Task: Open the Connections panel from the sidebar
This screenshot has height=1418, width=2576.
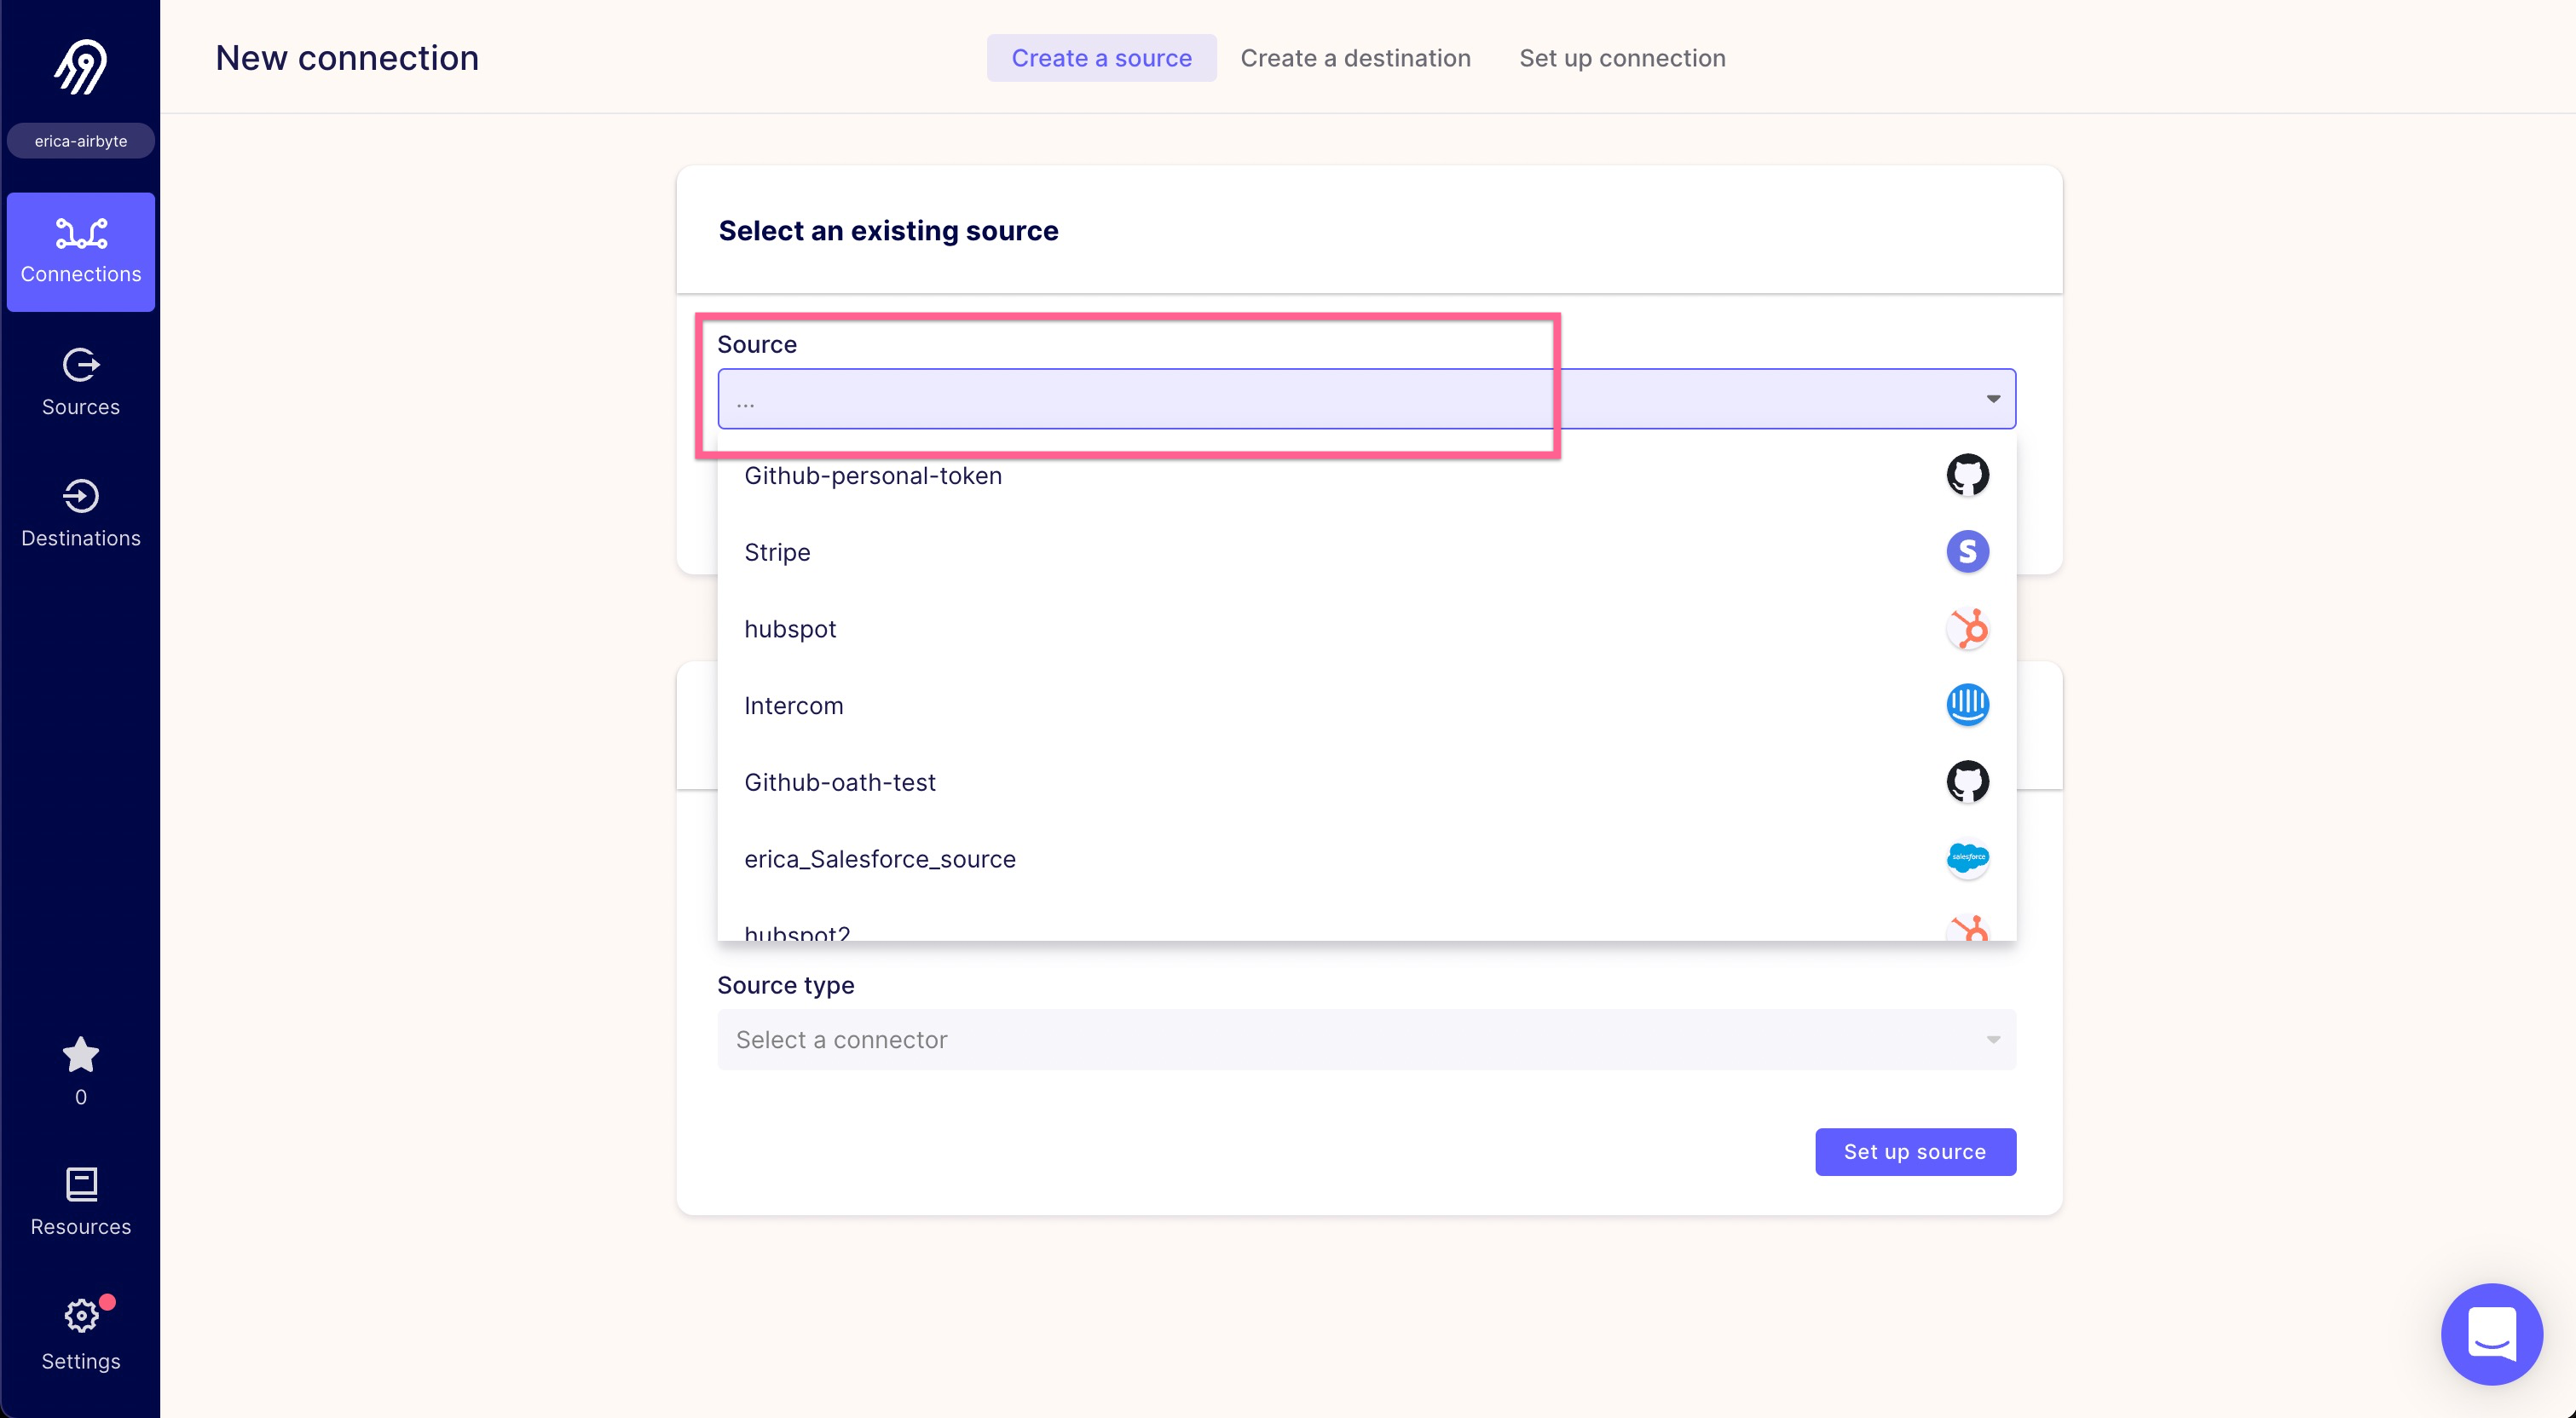Action: coord(80,251)
